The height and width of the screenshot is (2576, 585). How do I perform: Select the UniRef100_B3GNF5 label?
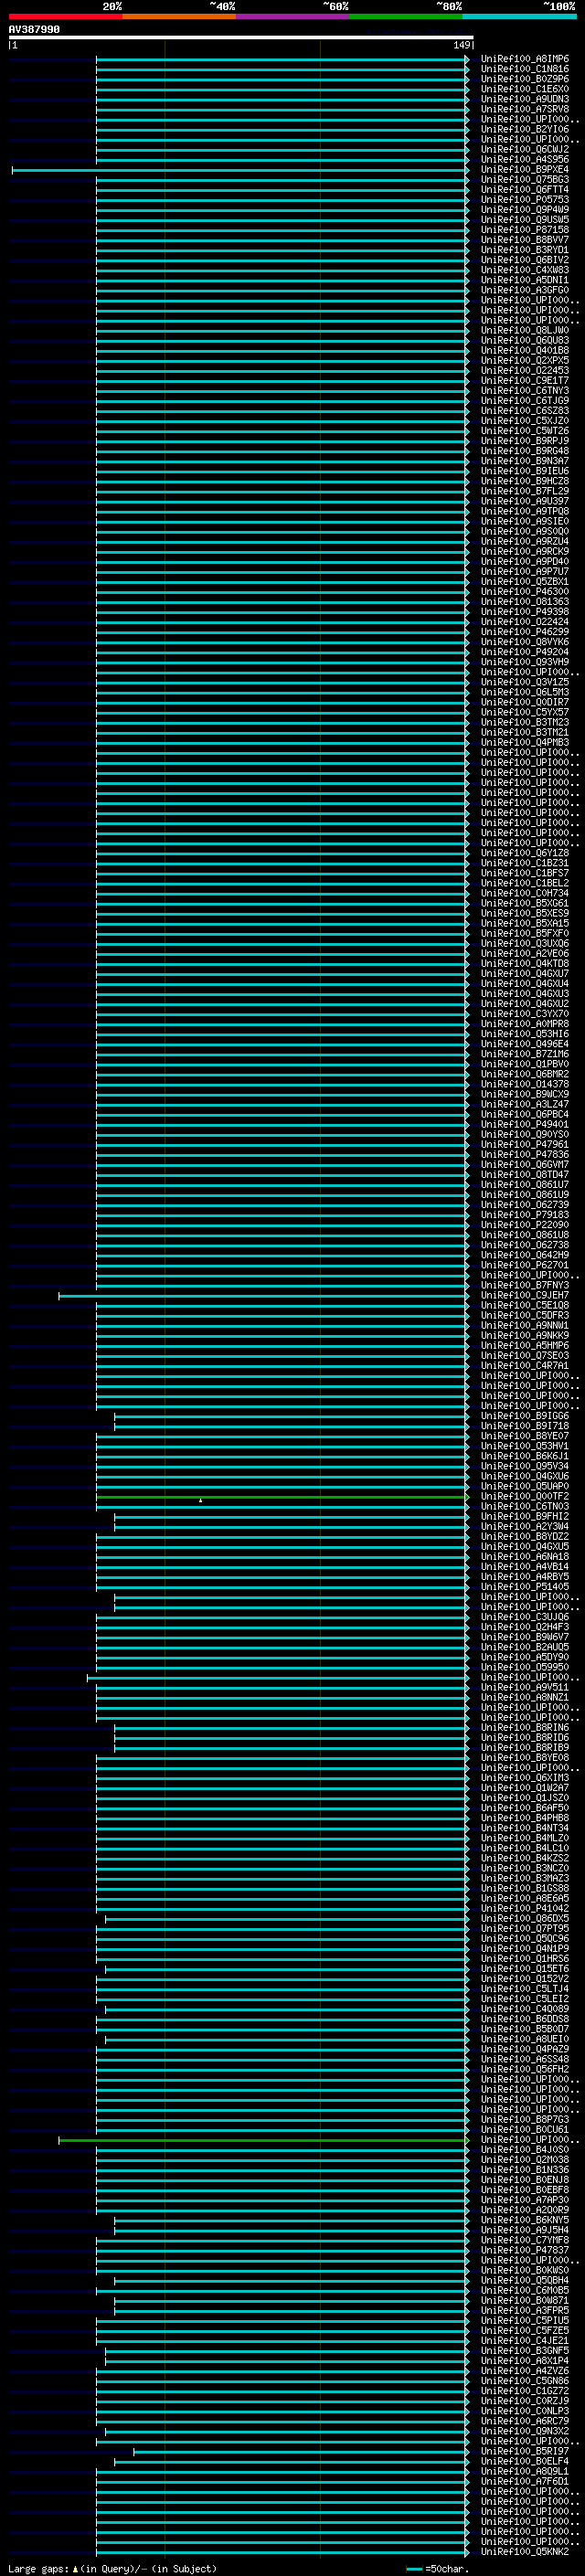(525, 2351)
